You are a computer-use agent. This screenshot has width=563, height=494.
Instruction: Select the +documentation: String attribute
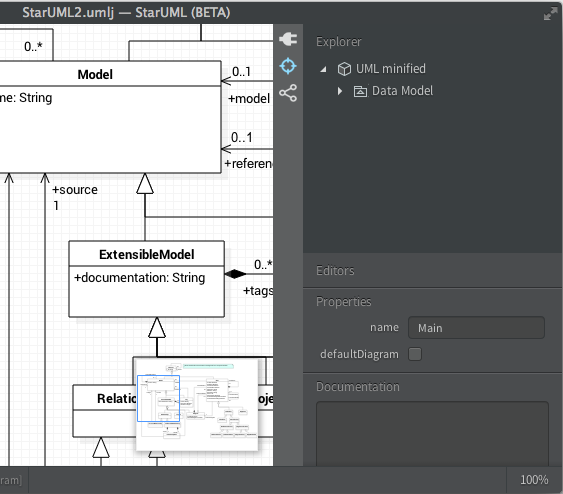[x=140, y=278]
